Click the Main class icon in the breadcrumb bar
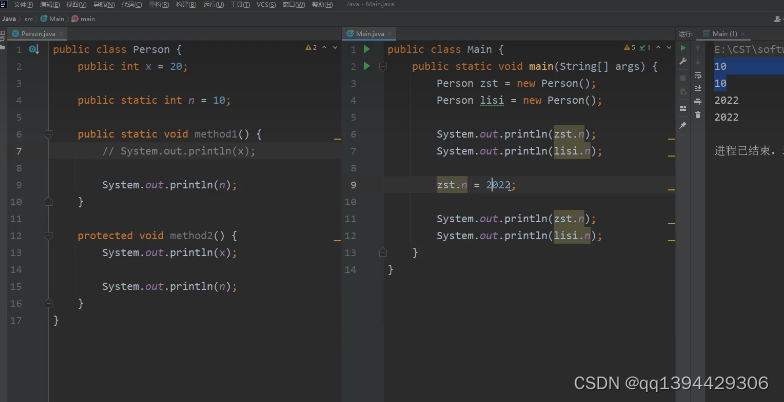The width and height of the screenshot is (784, 402). (44, 18)
